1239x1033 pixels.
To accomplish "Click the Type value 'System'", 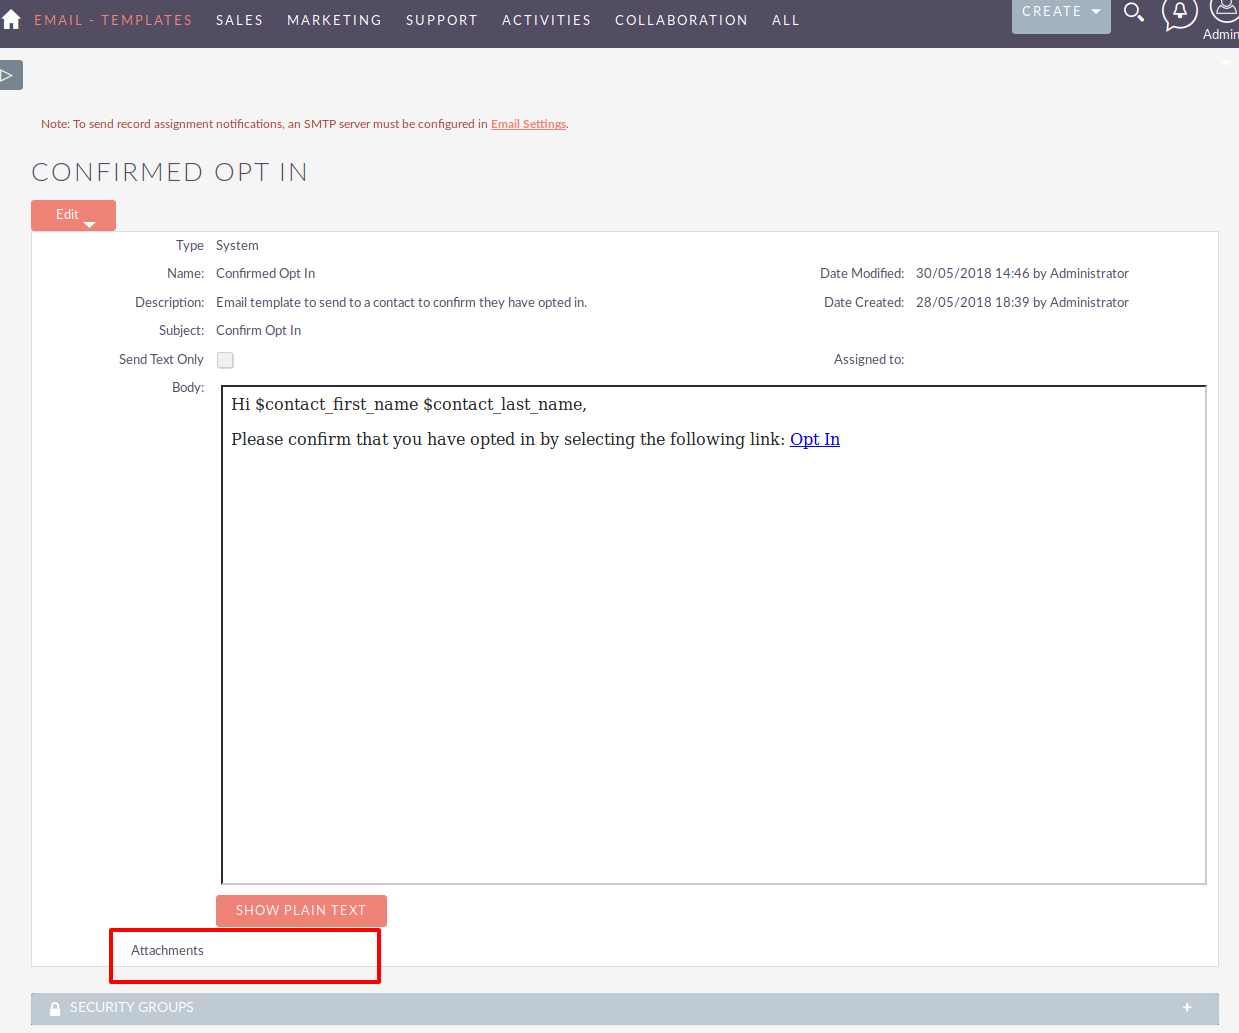I will point(237,245).
